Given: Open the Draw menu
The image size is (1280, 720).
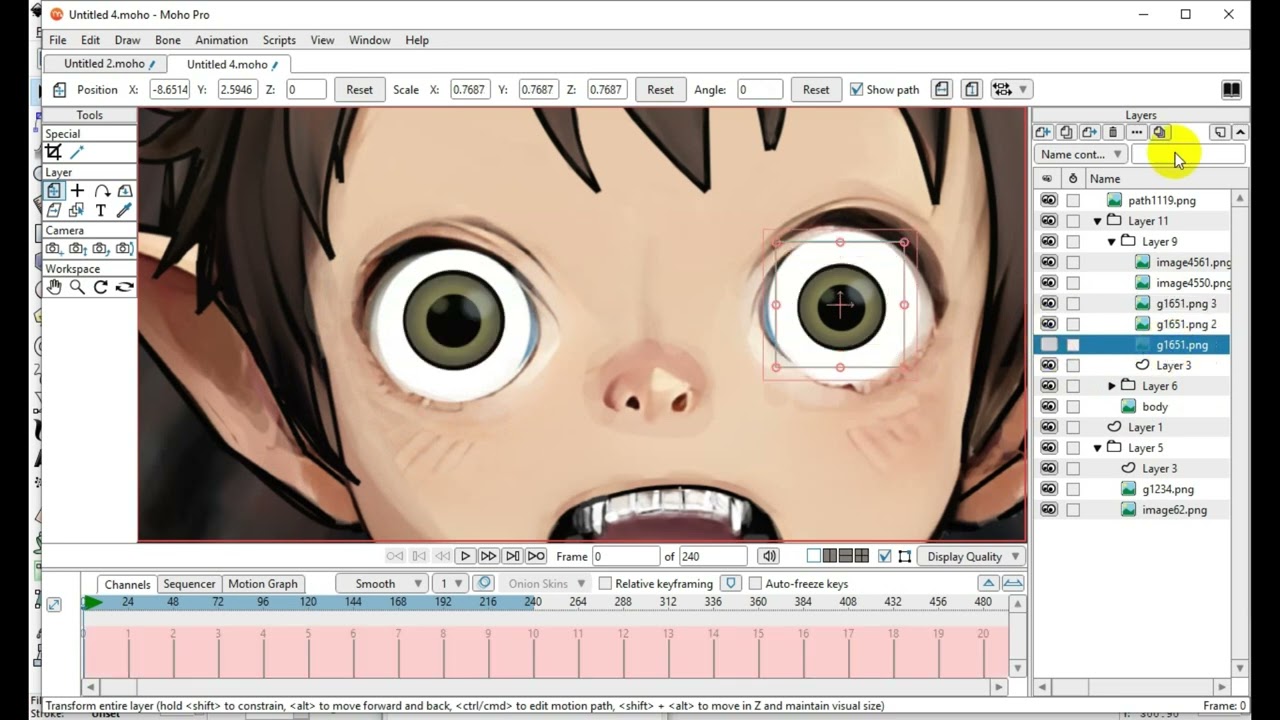Looking at the screenshot, I should [x=127, y=40].
